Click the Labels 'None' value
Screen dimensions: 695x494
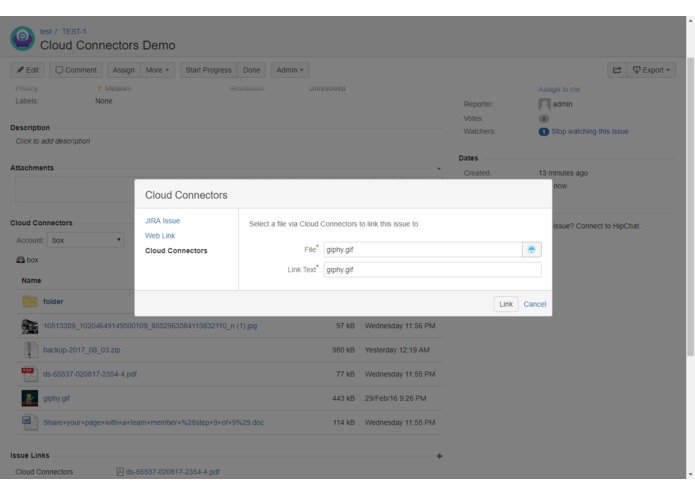[104, 101]
